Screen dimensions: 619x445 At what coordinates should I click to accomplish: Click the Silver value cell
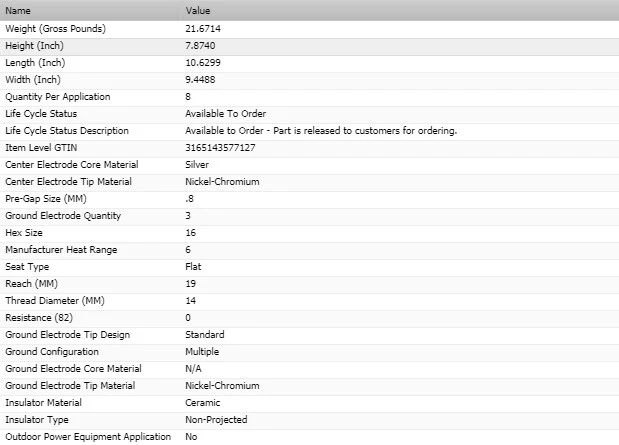(197, 164)
